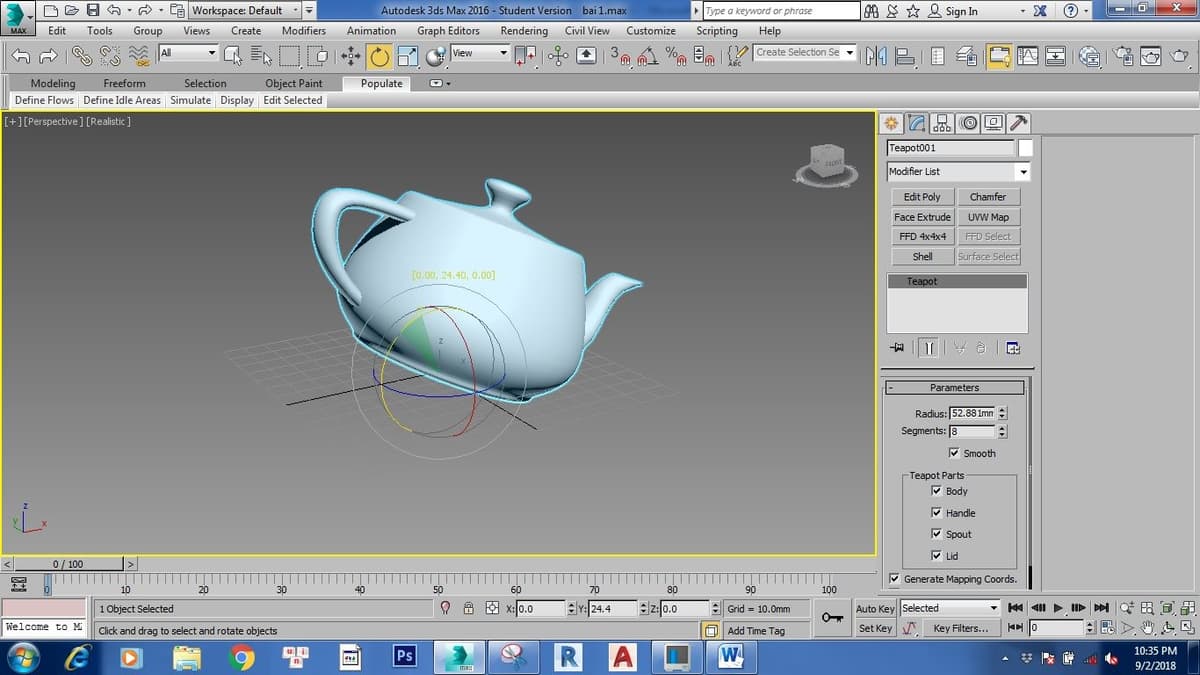The height and width of the screenshot is (675, 1200).
Task: Switch to the Create command panel tab
Action: tap(892, 124)
